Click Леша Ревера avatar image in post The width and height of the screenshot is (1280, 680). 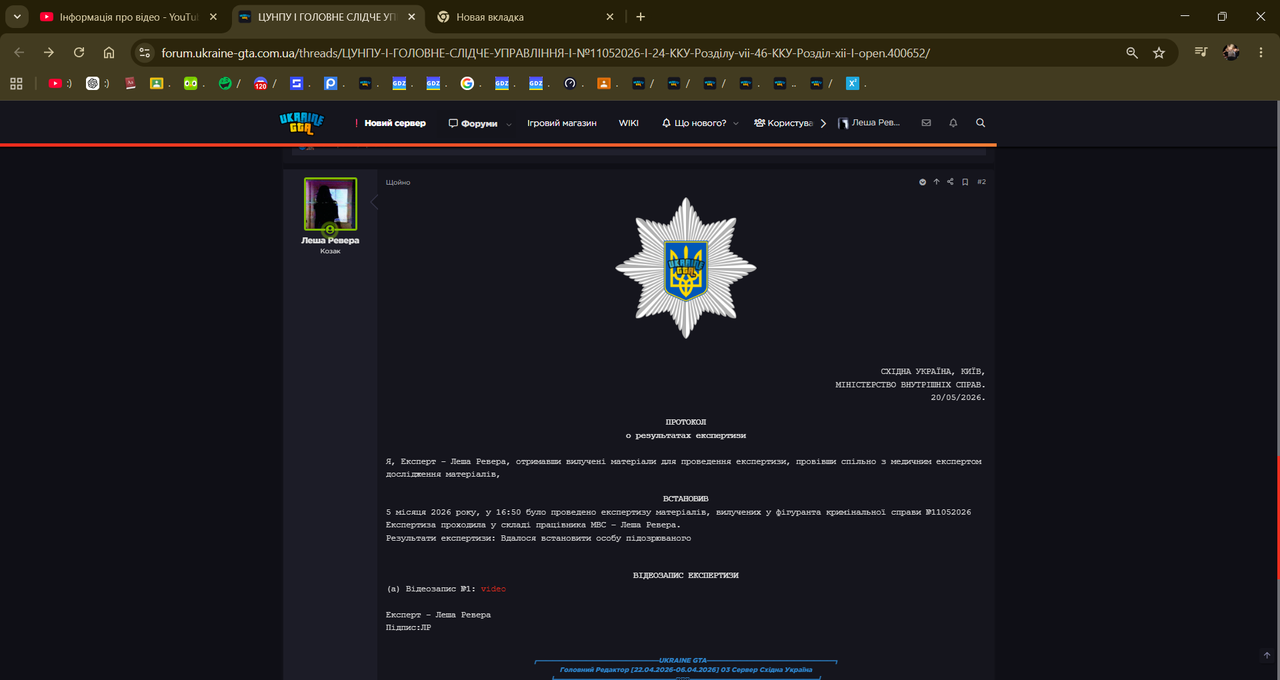(x=330, y=204)
